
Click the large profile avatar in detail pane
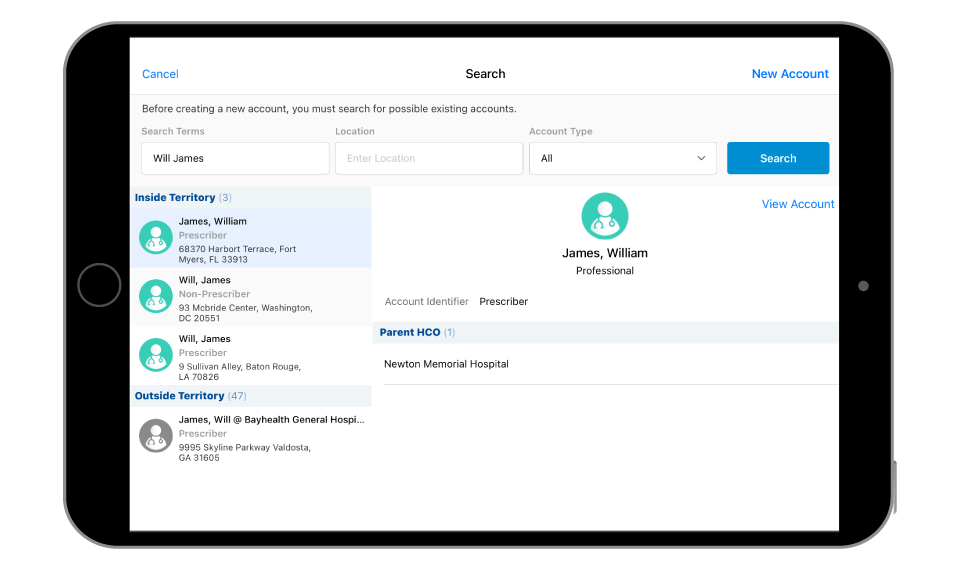point(604,216)
